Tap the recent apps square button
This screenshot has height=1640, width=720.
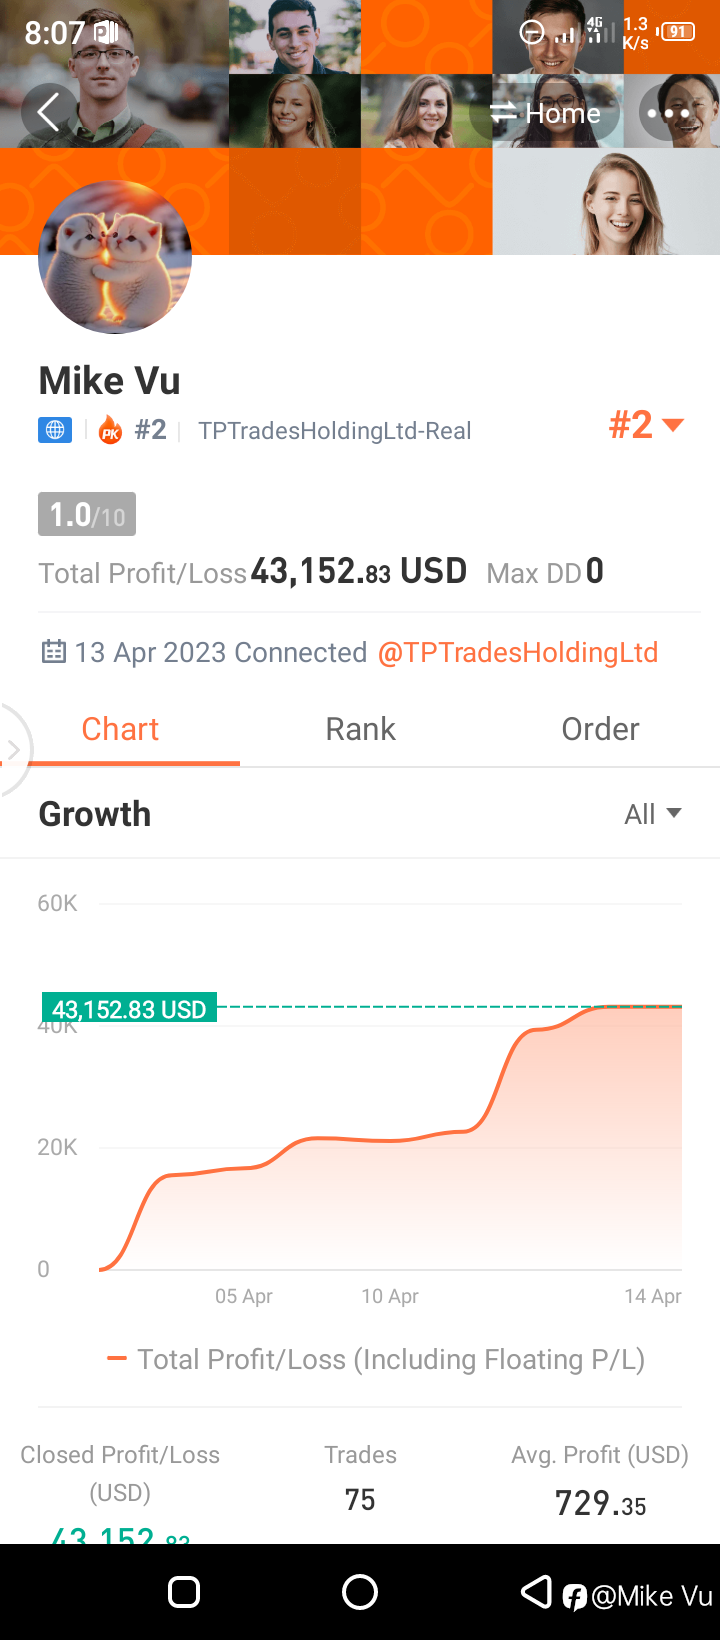pyautogui.click(x=184, y=1592)
